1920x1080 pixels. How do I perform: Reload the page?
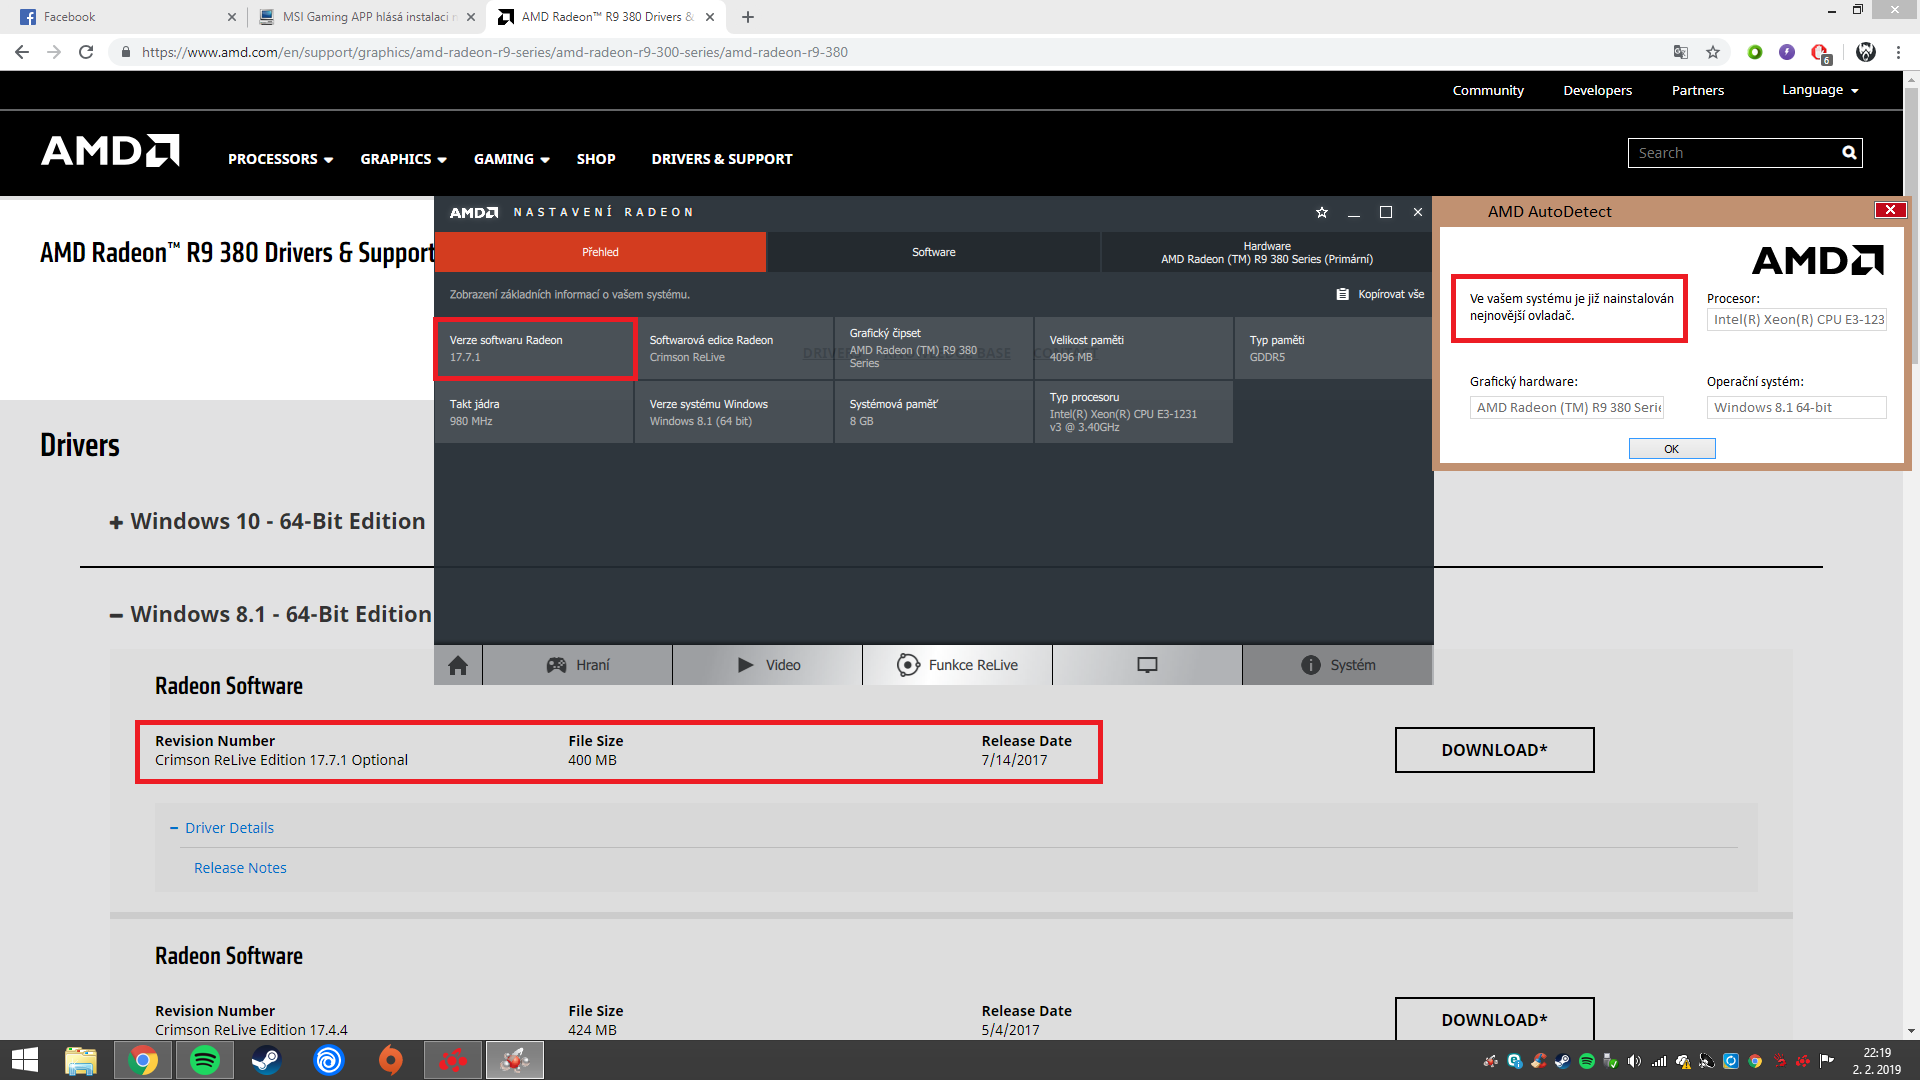86,52
